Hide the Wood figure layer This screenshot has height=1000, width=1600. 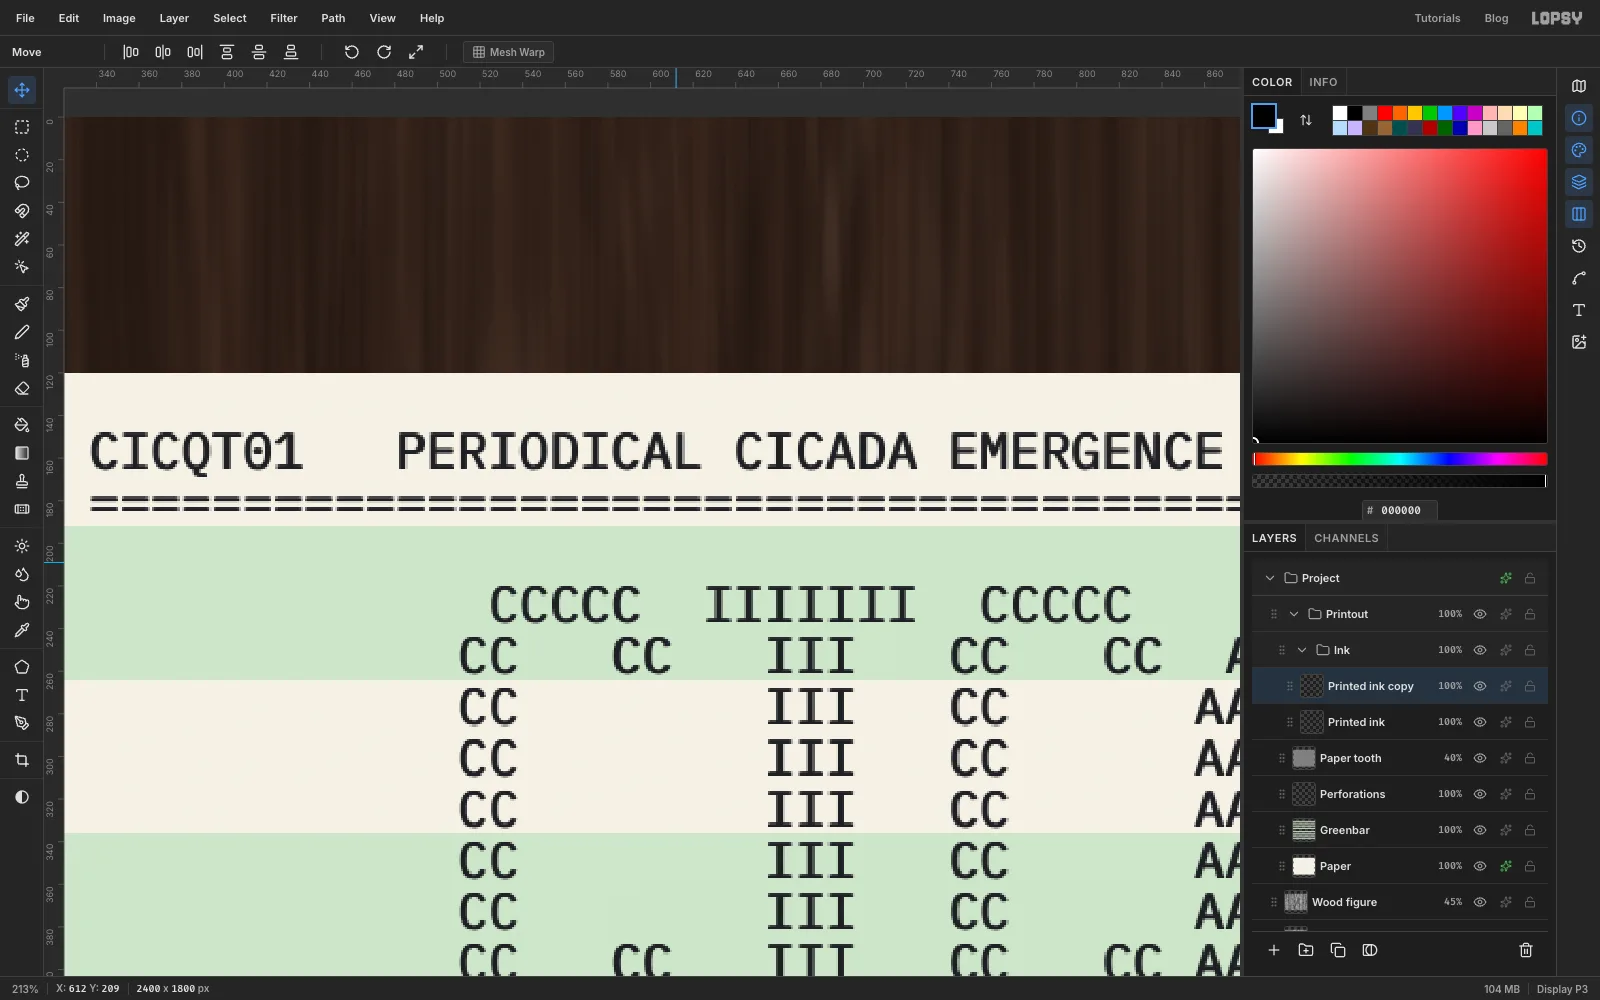point(1480,902)
